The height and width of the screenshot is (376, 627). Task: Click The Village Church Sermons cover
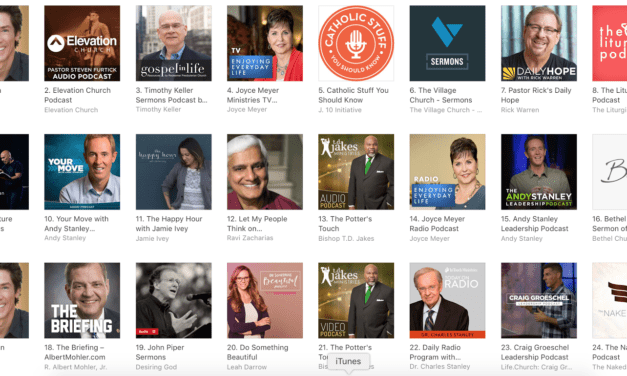tap(447, 43)
